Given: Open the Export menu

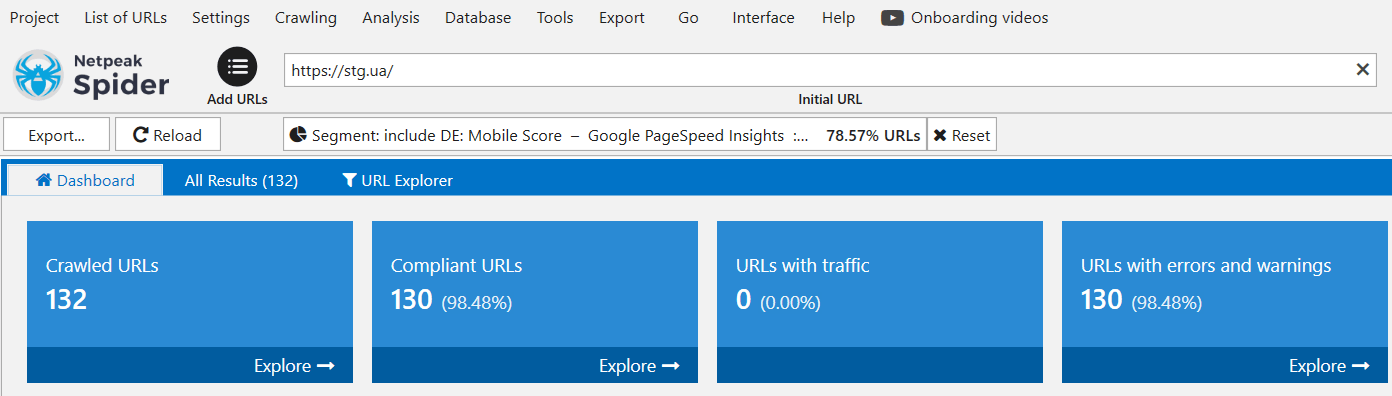Looking at the screenshot, I should [622, 18].
